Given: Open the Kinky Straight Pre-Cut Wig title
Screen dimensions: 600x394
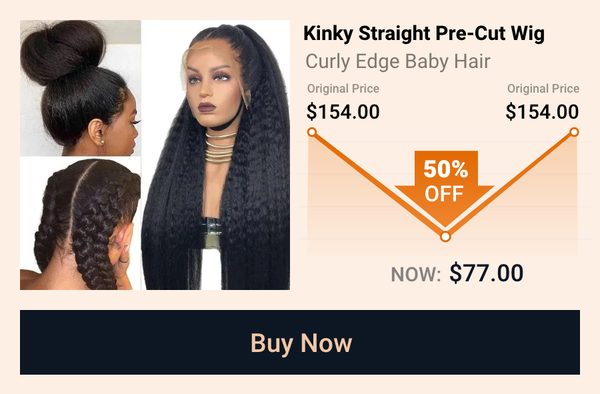Looking at the screenshot, I should pyautogui.click(x=424, y=34).
